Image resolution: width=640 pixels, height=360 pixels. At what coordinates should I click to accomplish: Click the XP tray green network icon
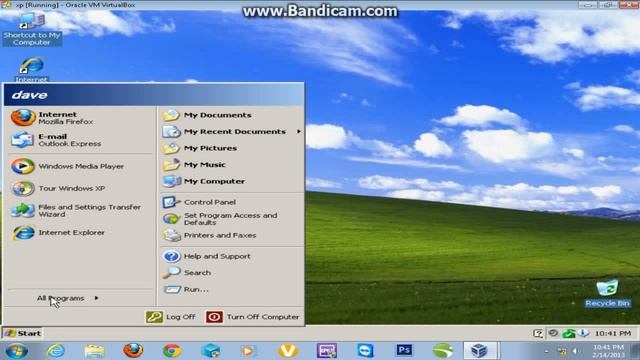569,333
